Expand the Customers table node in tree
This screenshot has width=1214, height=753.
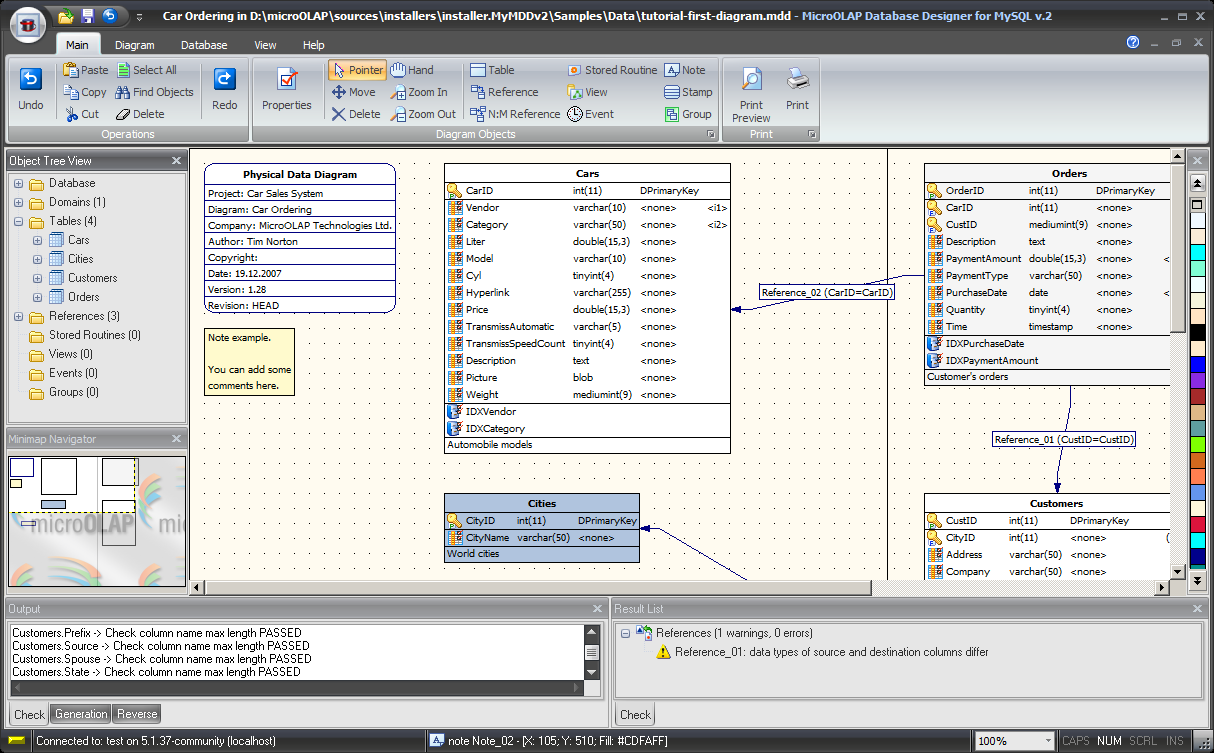[37, 279]
